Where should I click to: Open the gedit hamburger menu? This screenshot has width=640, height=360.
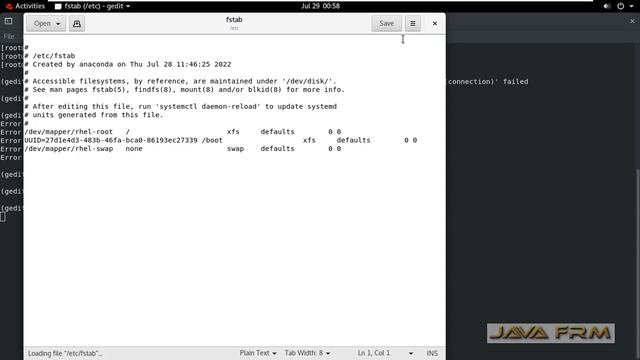413,24
